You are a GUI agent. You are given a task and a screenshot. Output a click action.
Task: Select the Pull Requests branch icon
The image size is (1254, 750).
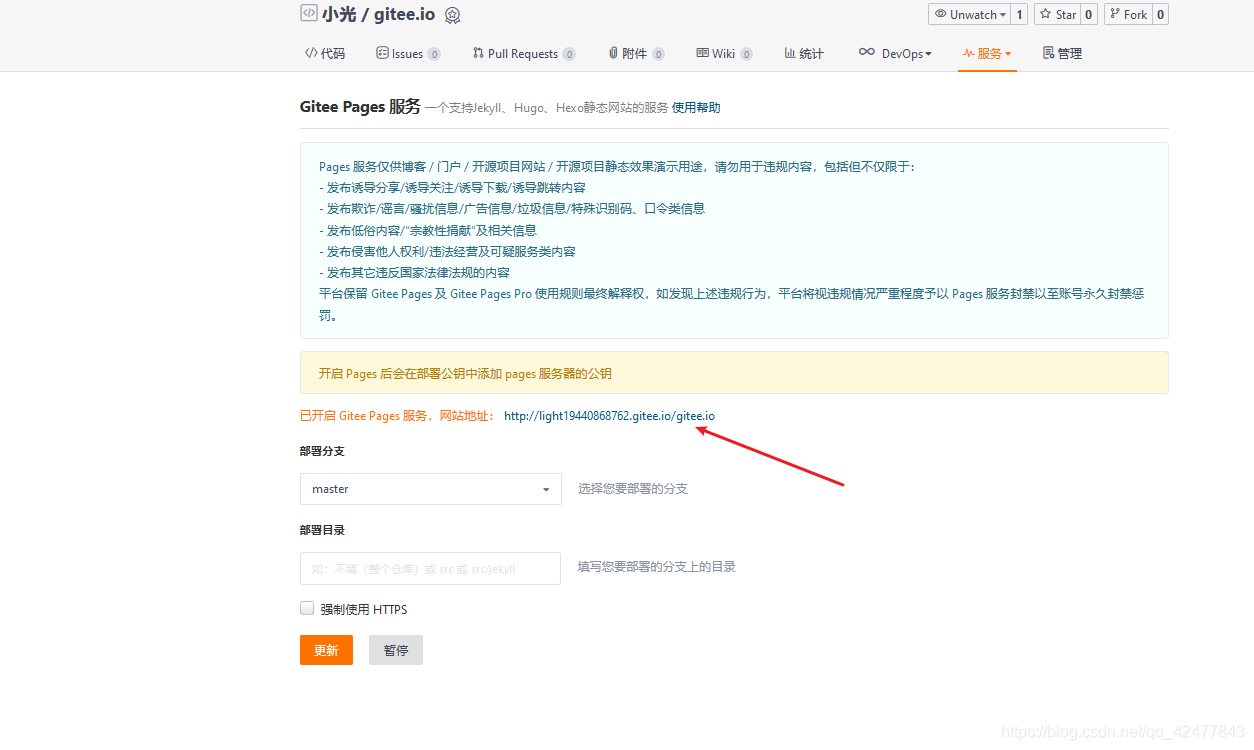pos(479,53)
